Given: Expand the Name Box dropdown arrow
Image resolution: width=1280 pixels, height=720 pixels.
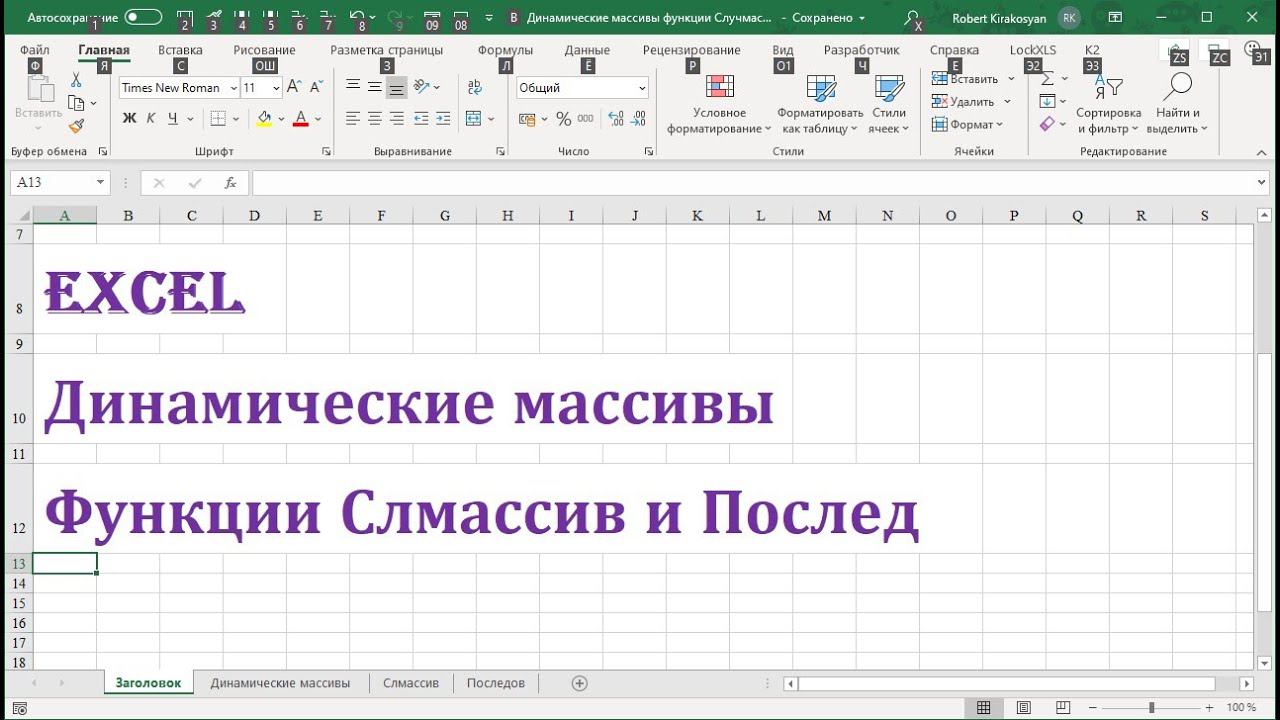Looking at the screenshot, I should (x=100, y=183).
